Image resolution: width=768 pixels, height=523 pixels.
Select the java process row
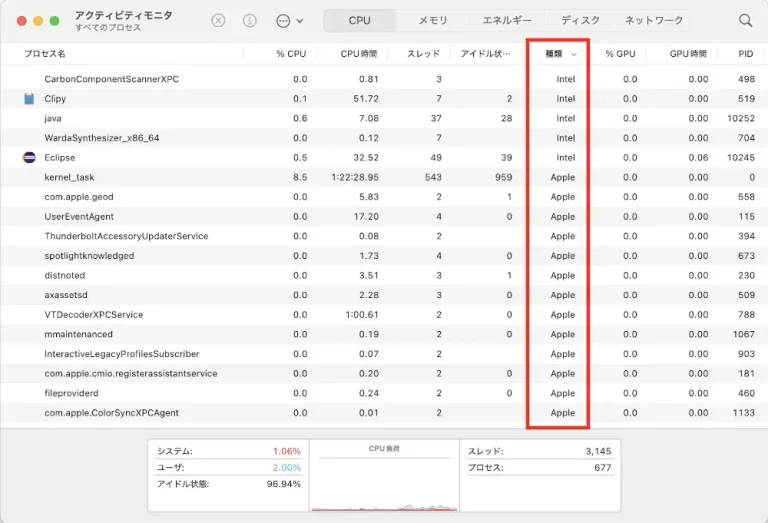click(384, 119)
